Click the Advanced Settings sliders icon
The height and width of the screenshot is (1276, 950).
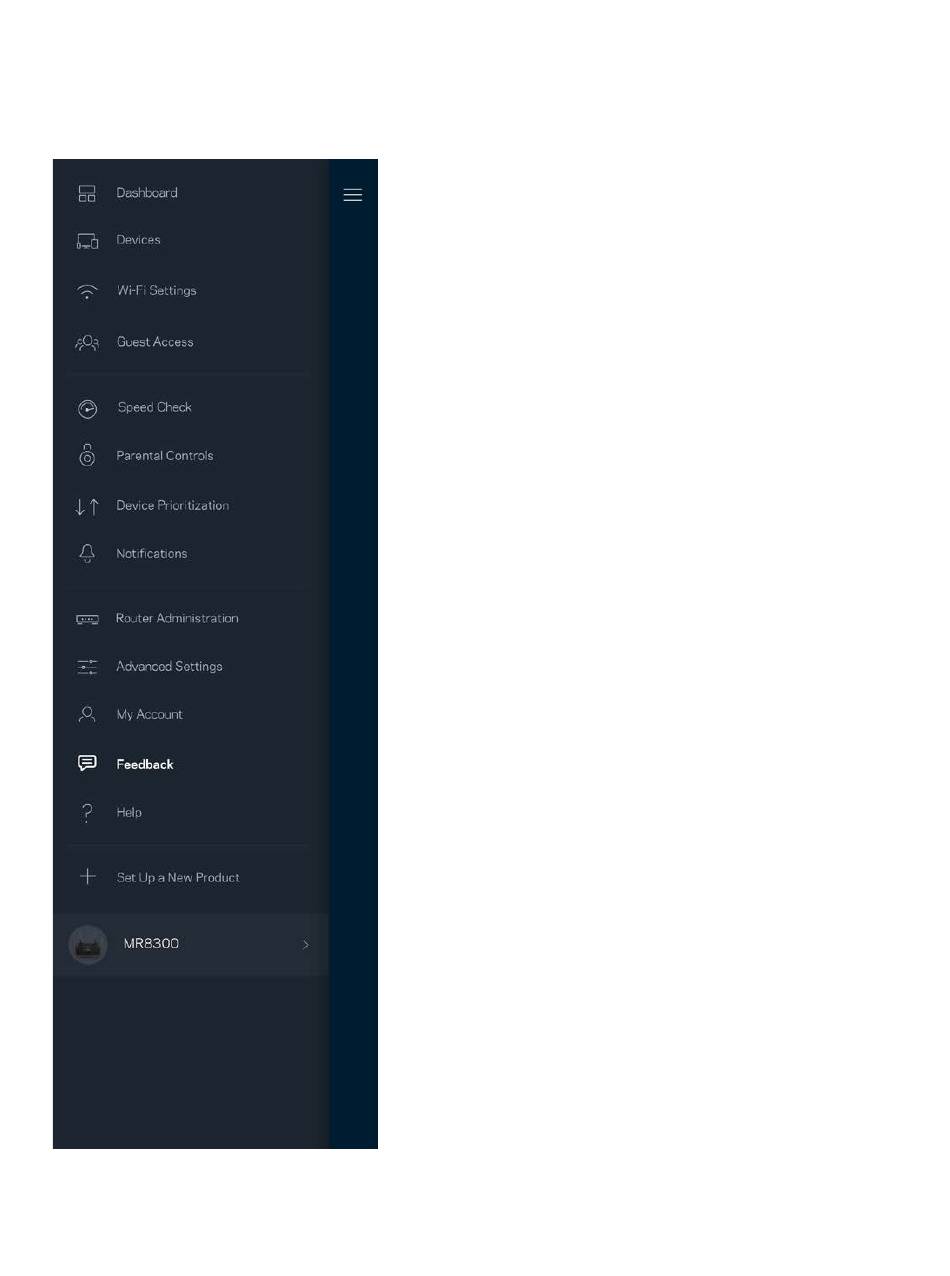[87, 667]
